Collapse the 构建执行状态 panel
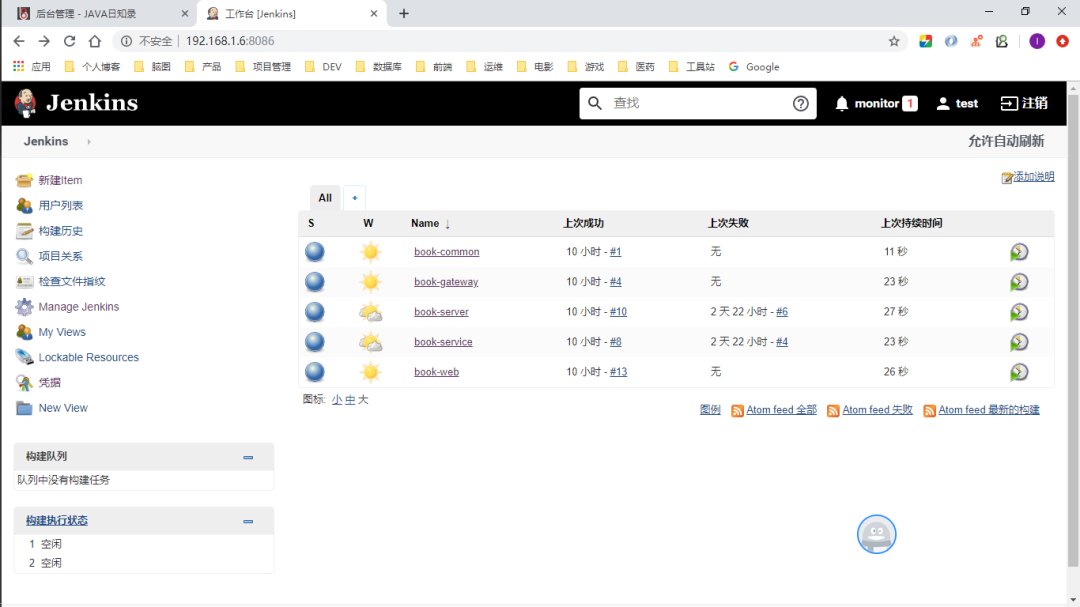The image size is (1080, 607). point(248,522)
